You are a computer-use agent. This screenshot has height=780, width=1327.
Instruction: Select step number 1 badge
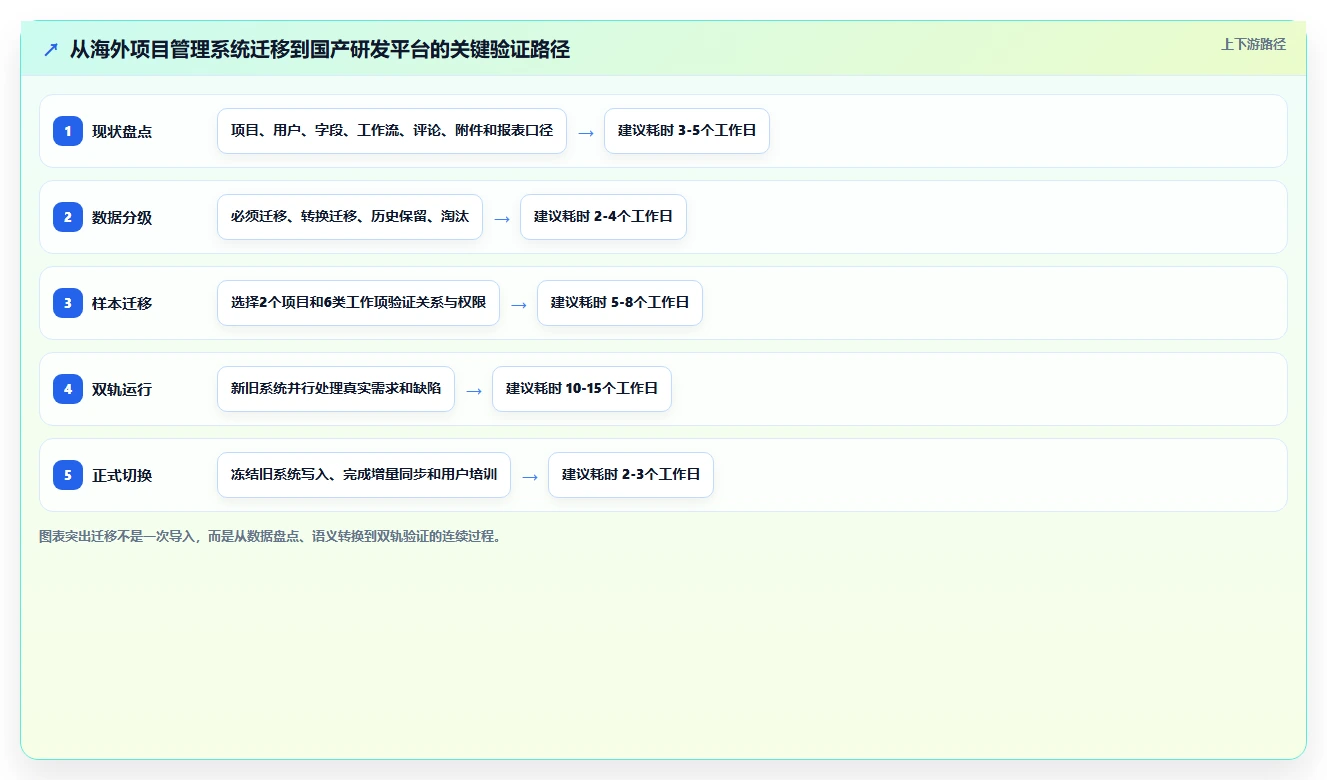(x=68, y=131)
